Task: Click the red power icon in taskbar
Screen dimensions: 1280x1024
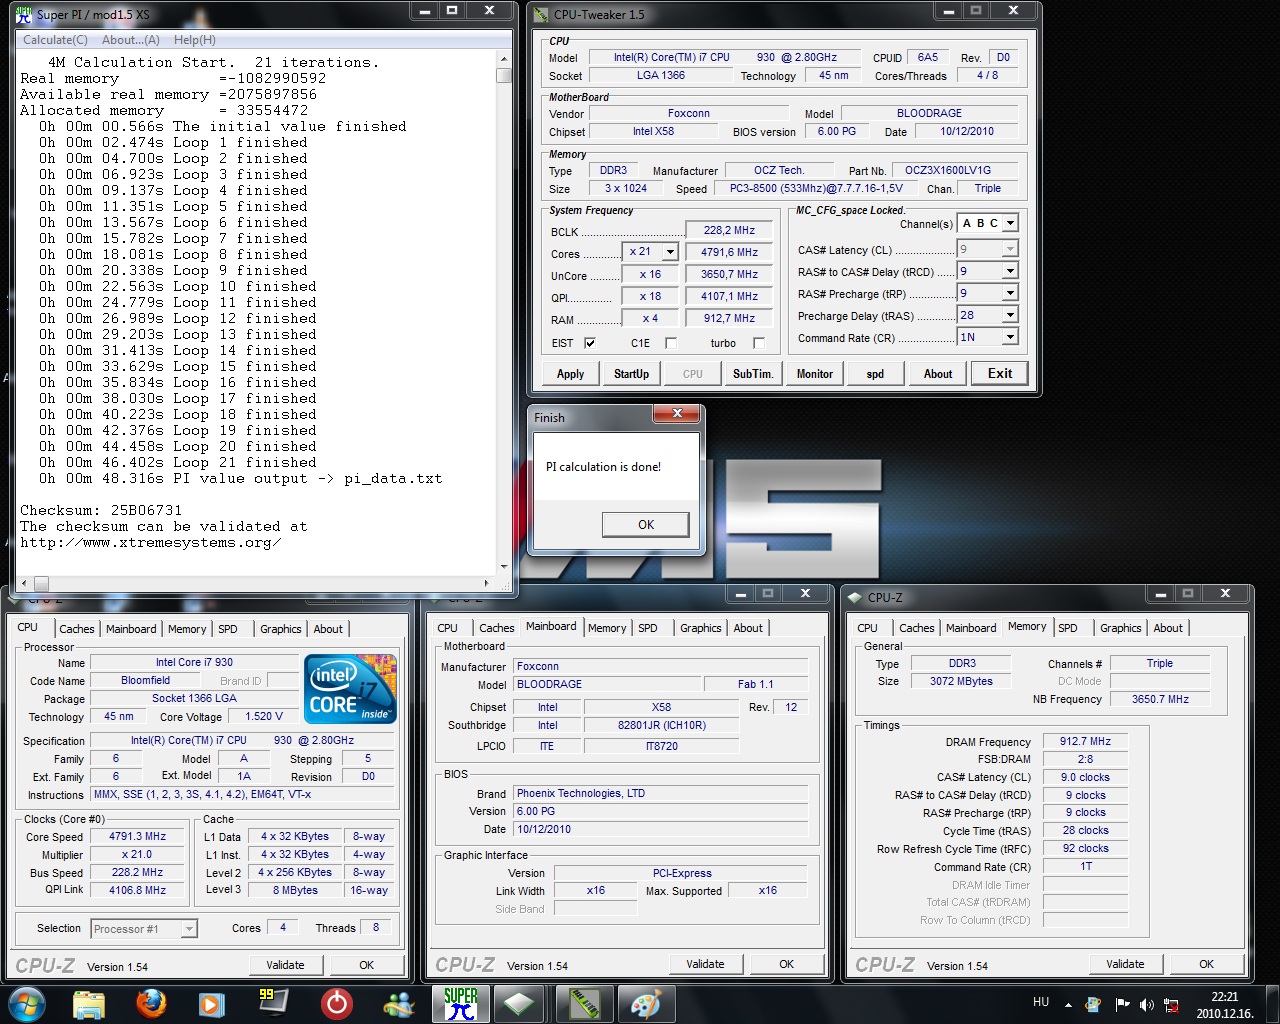Action: [x=336, y=1003]
